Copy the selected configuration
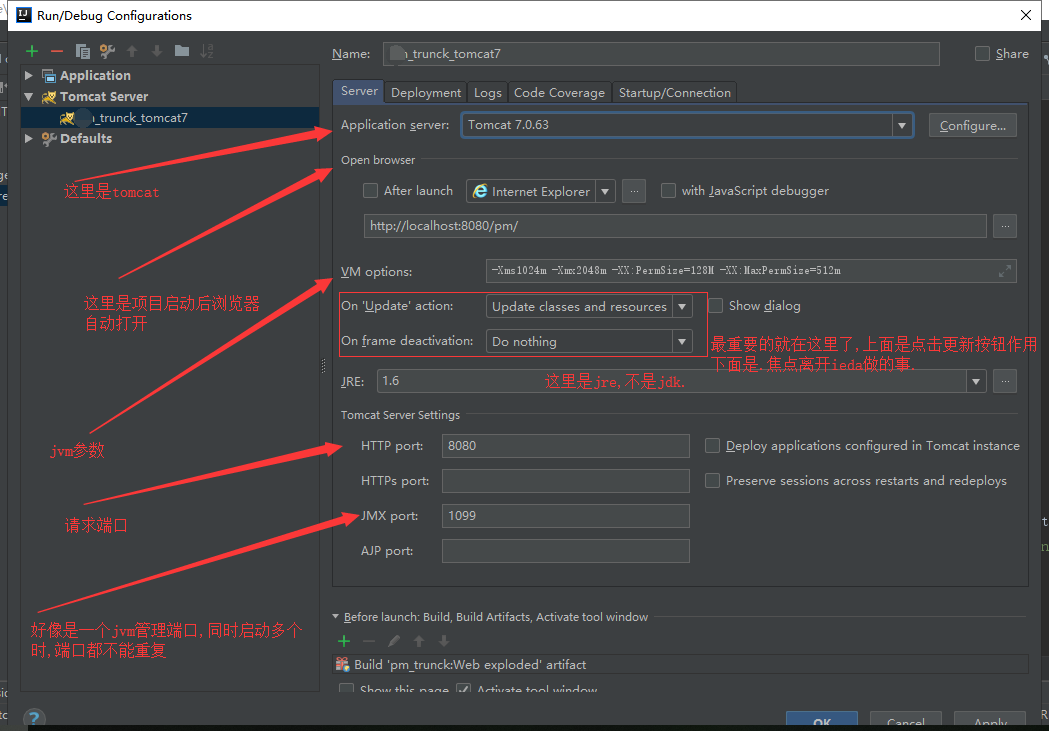1049x731 pixels. point(82,51)
